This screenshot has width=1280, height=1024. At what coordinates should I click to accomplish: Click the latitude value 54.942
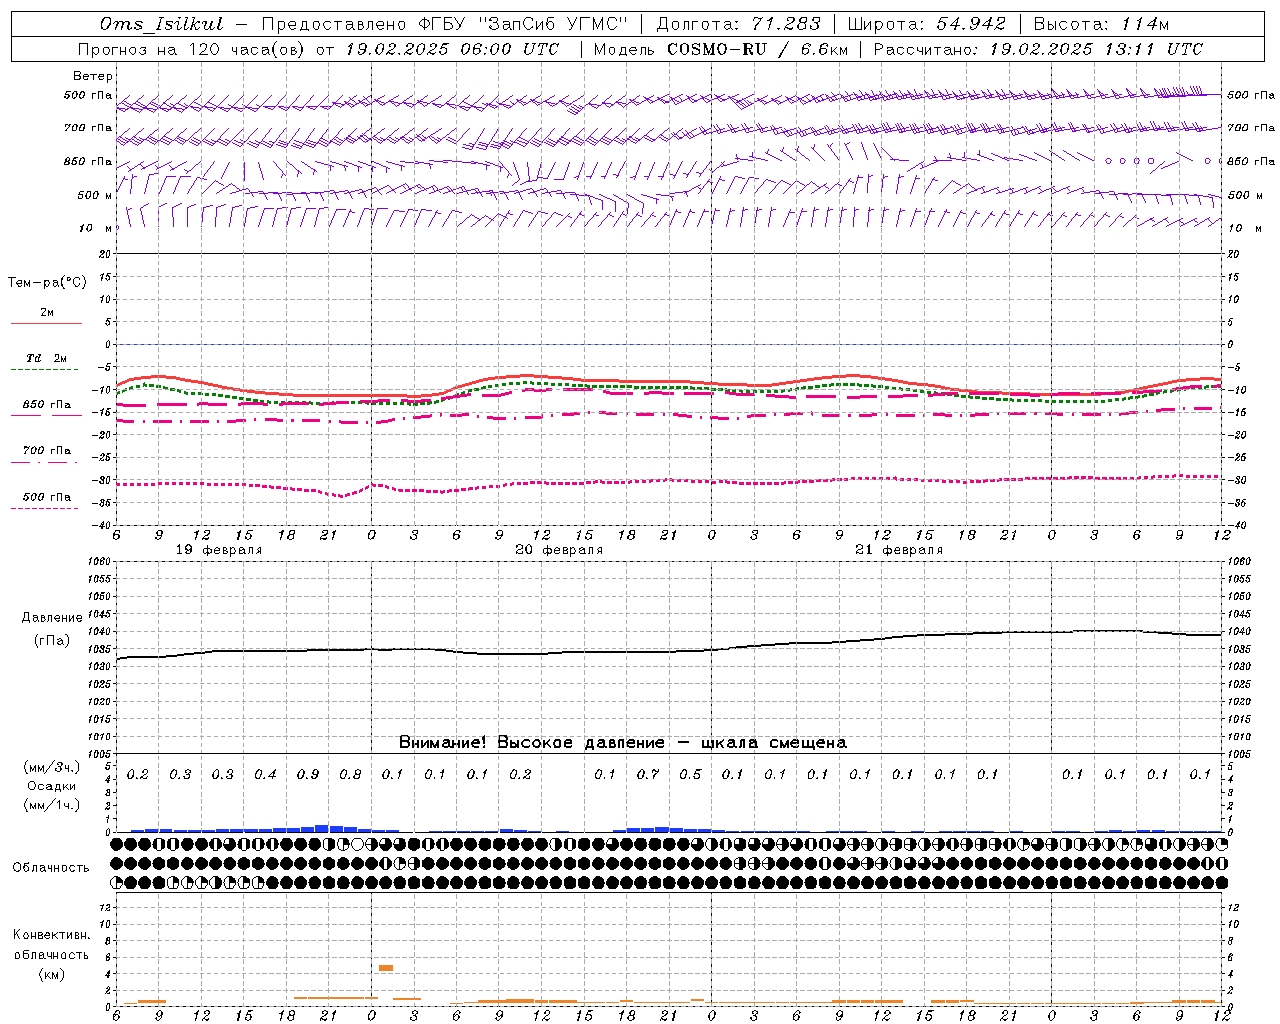(x=970, y=24)
